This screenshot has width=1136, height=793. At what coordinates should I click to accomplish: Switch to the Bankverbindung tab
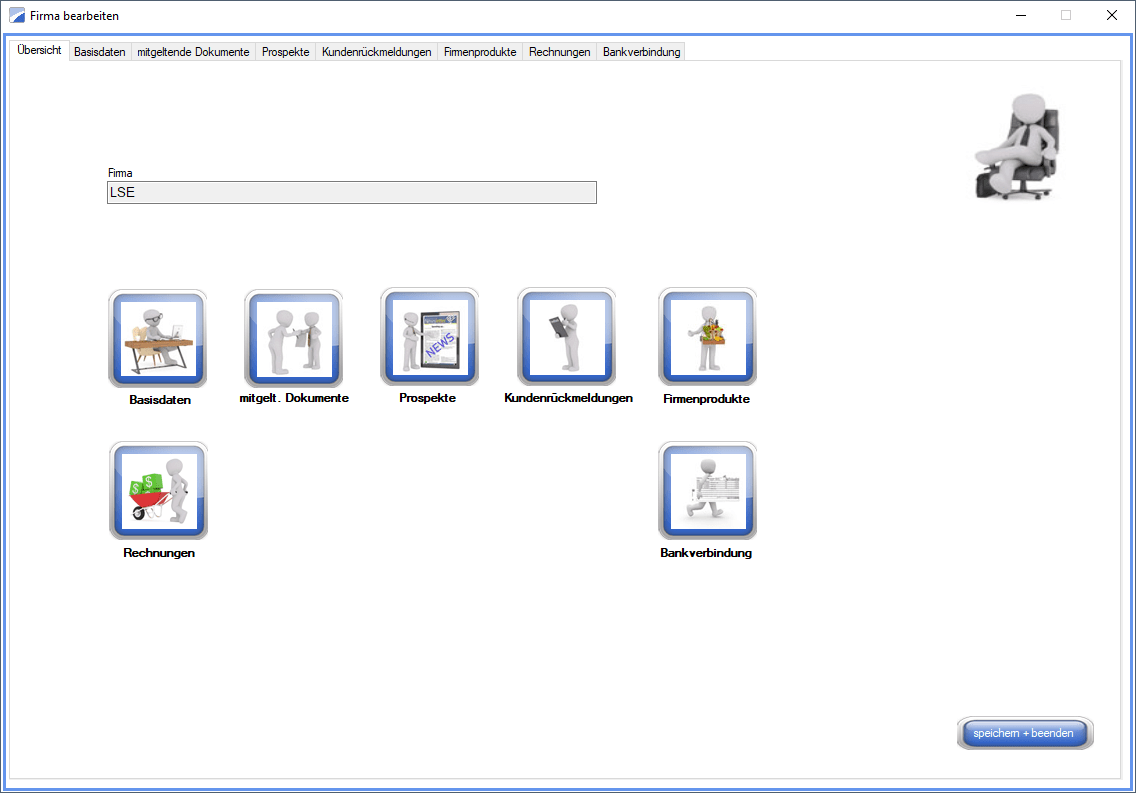coord(641,52)
